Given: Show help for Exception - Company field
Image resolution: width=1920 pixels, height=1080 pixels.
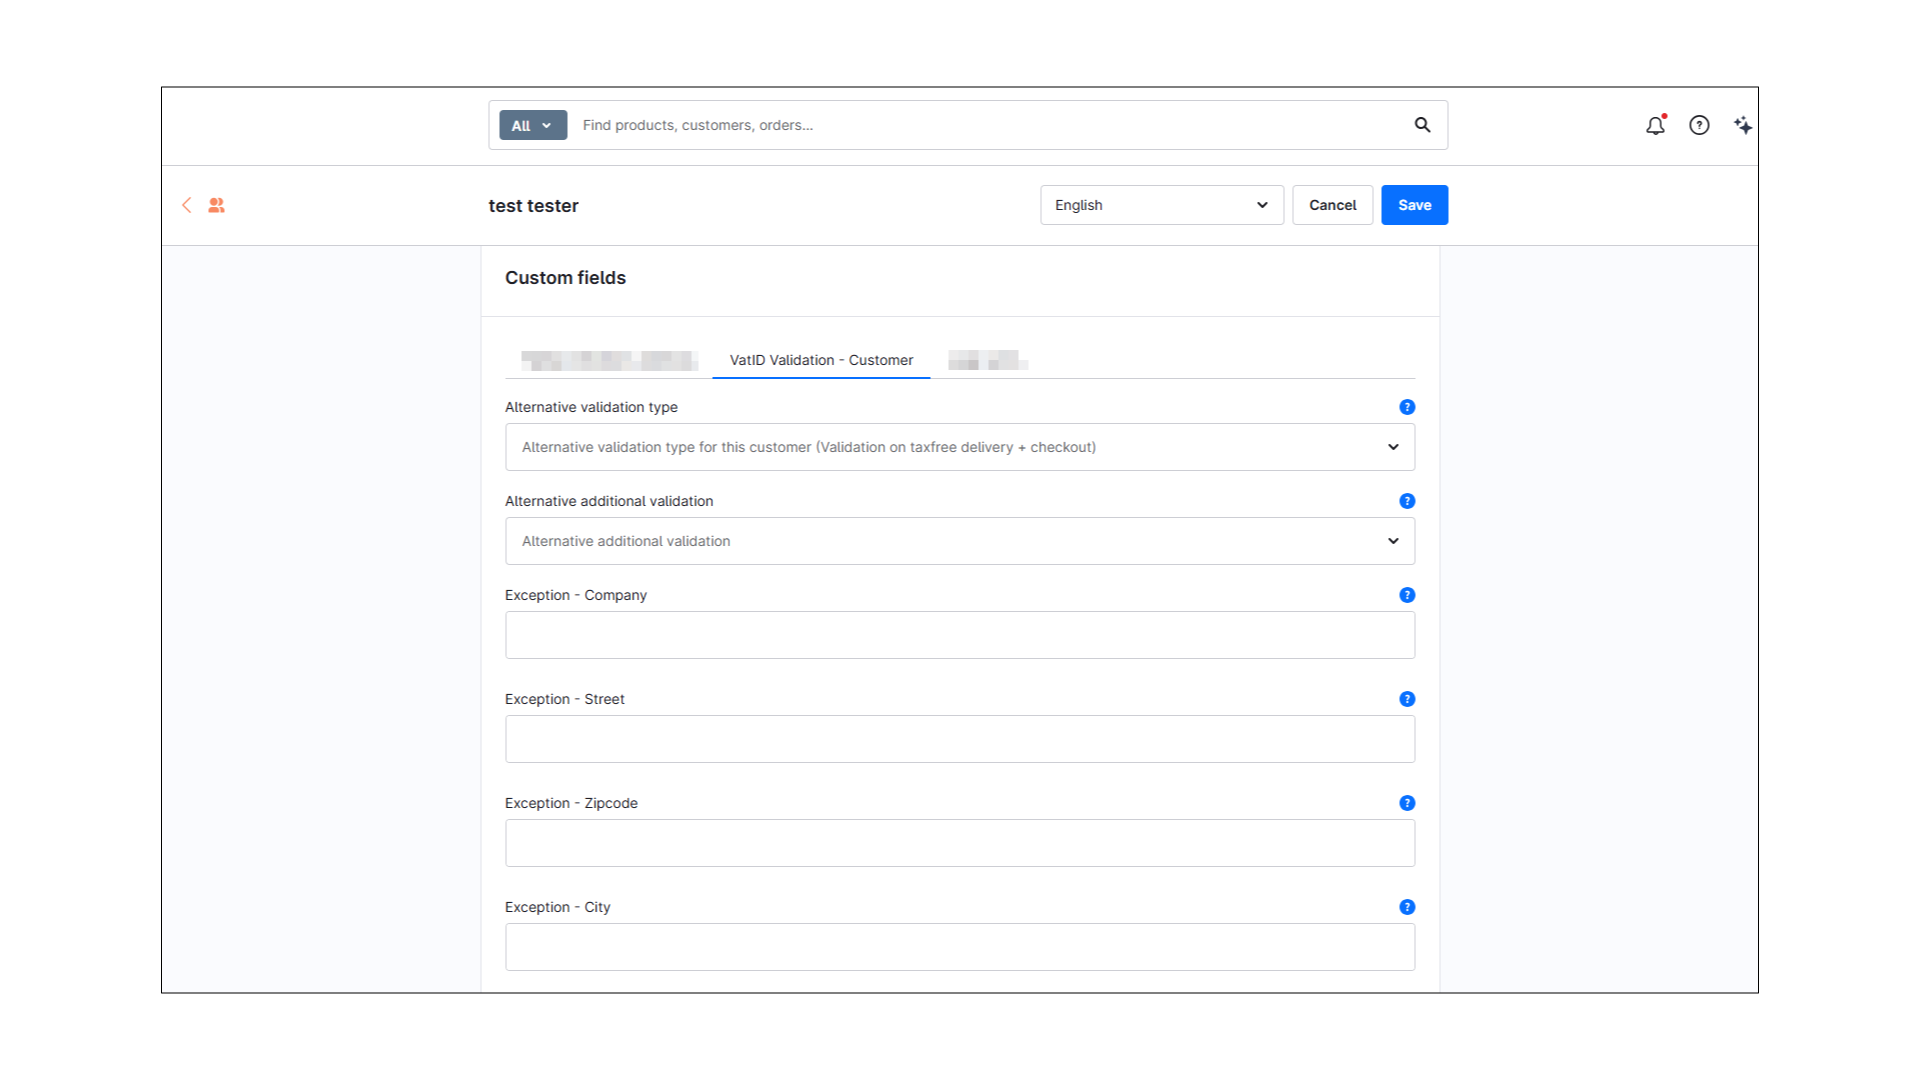Looking at the screenshot, I should (x=1407, y=595).
